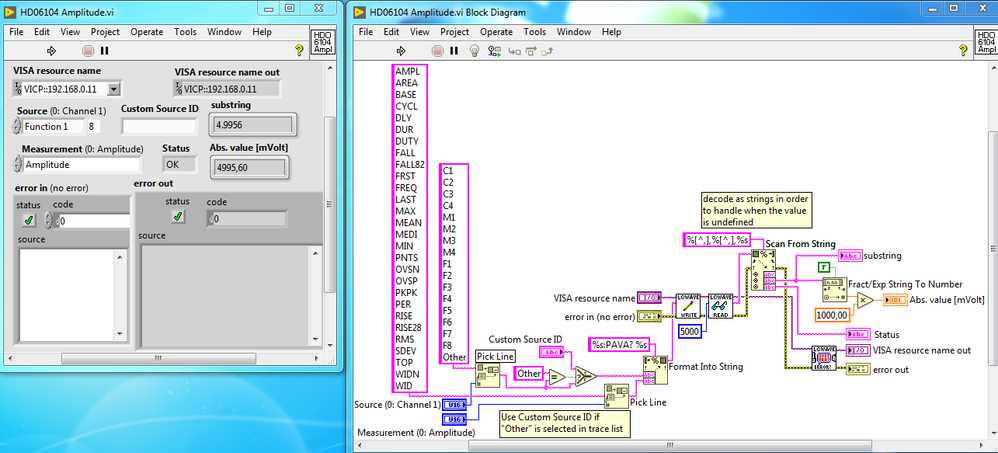The image size is (998, 453).
Task: Open the View menu in Block Diagram
Action: [x=419, y=32]
